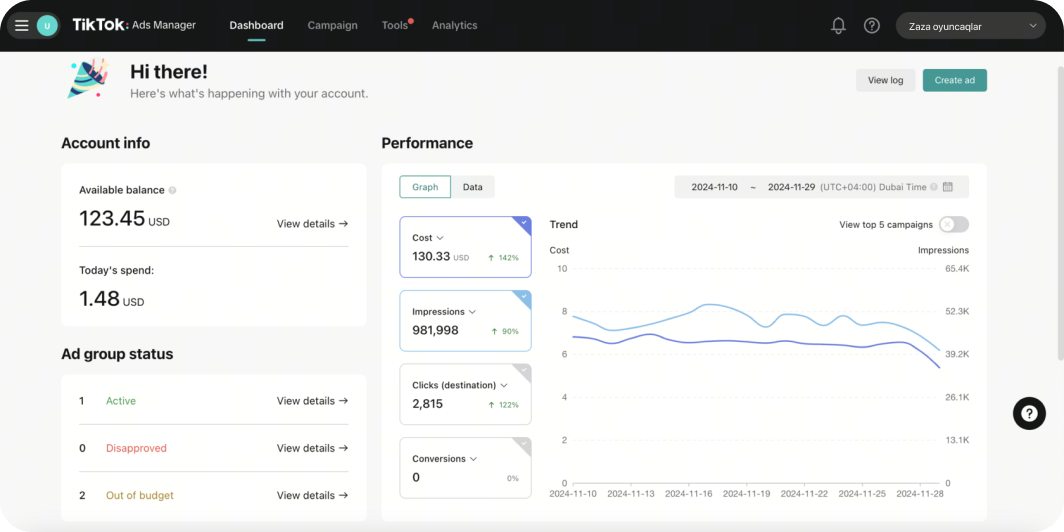Open the Analytics tab
The width and height of the screenshot is (1064, 532).
[x=454, y=26]
